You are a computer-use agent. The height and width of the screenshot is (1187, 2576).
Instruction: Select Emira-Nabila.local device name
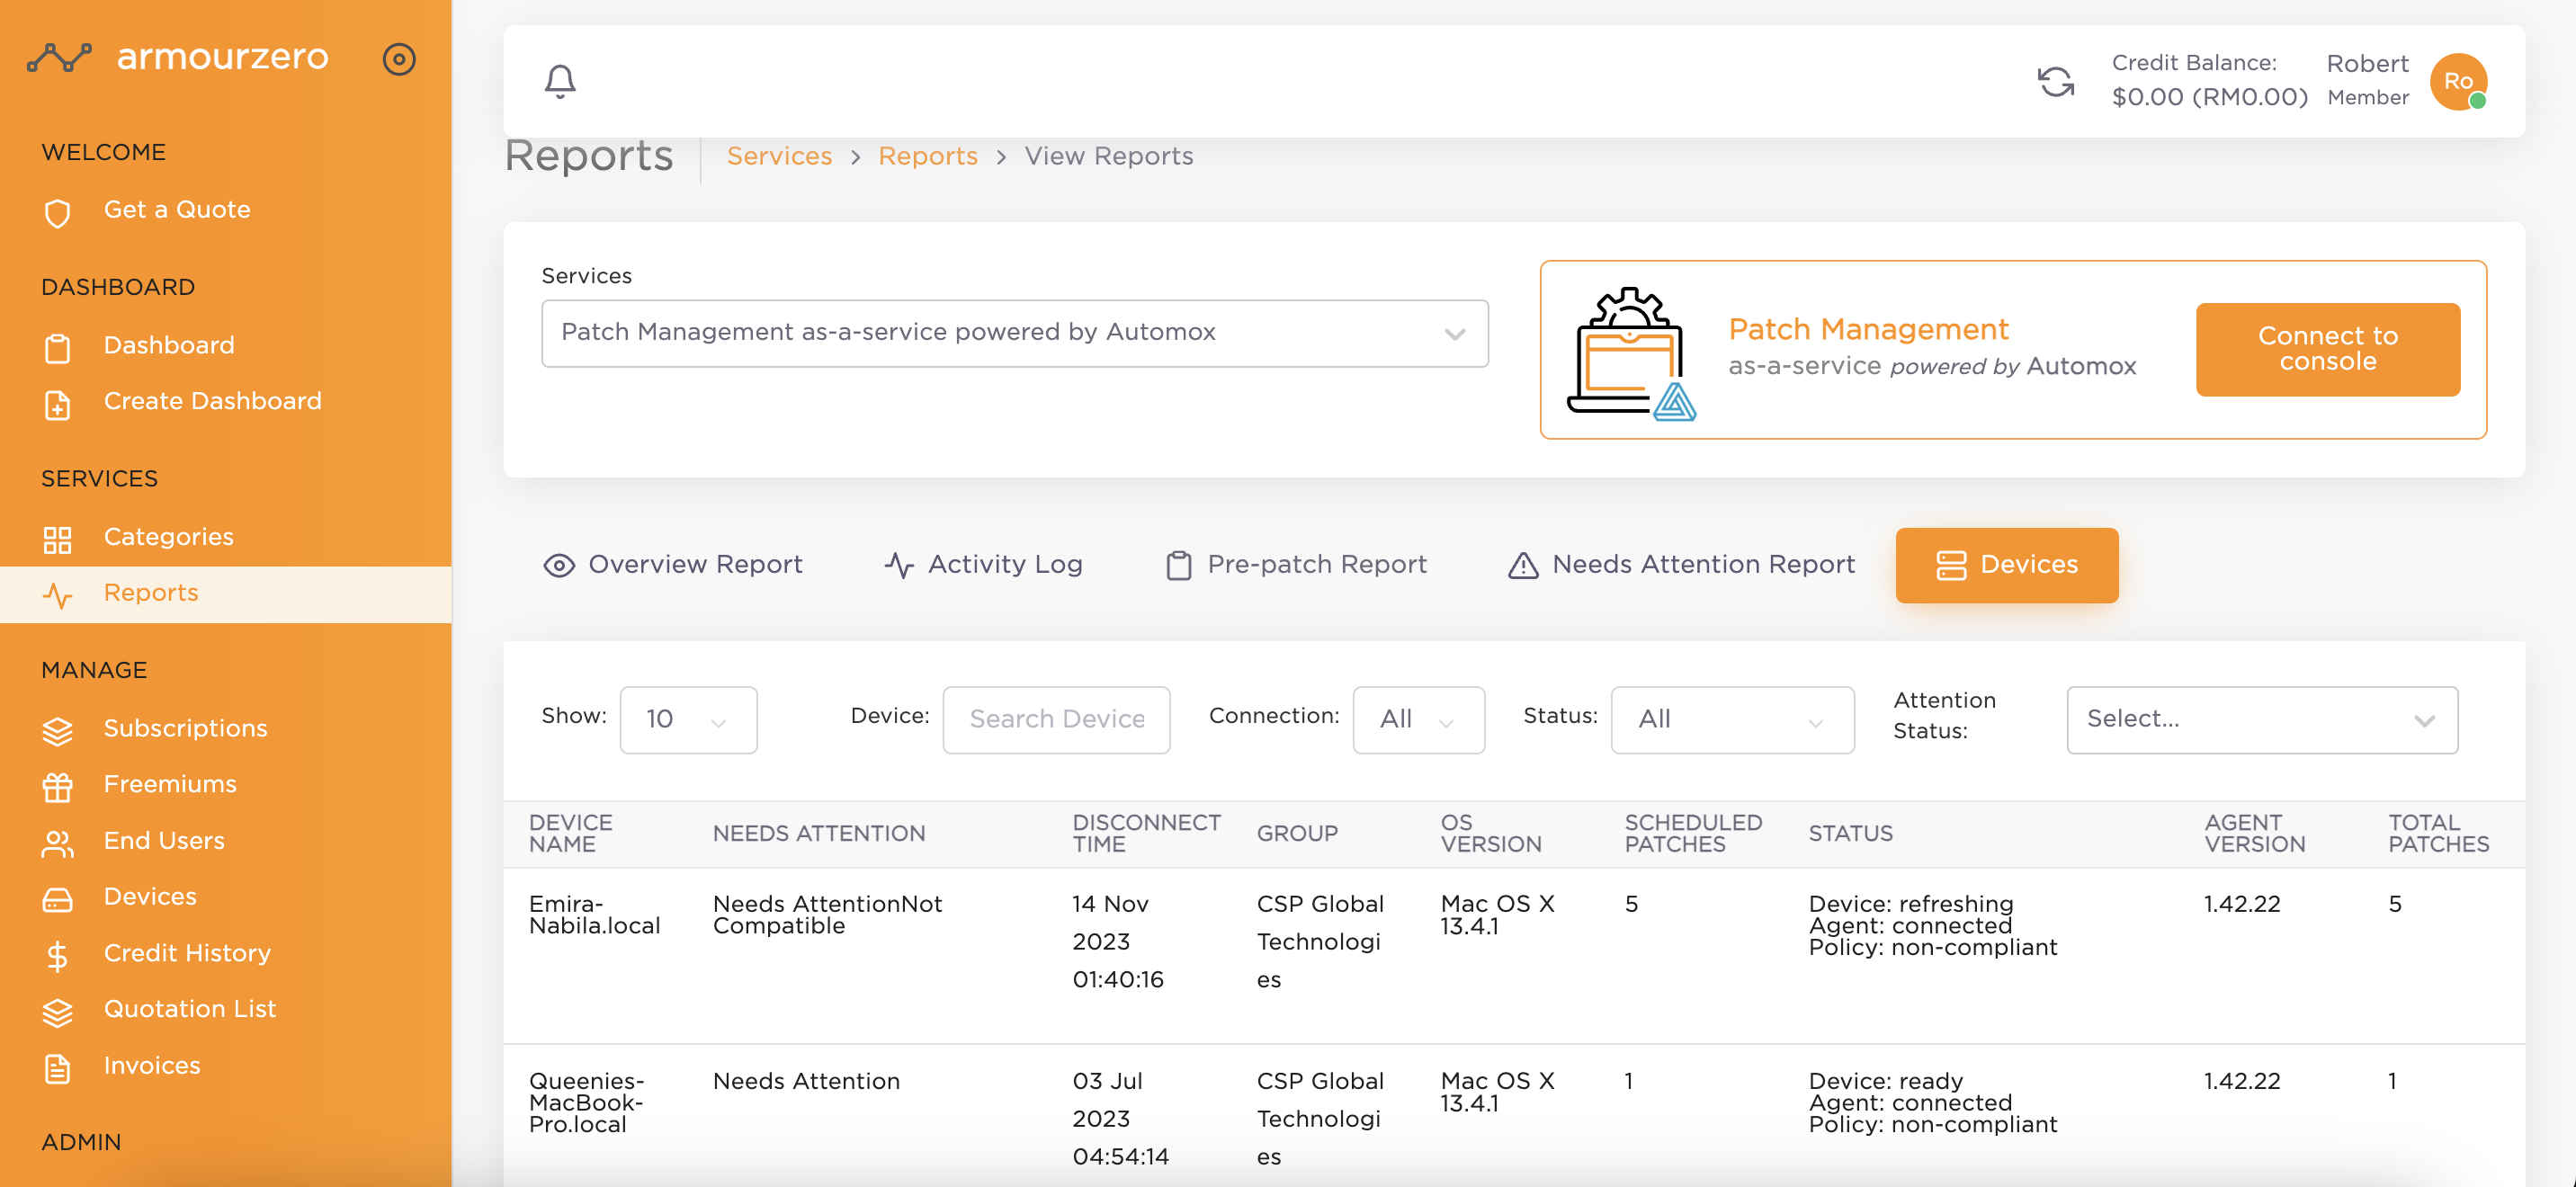[x=594, y=914]
